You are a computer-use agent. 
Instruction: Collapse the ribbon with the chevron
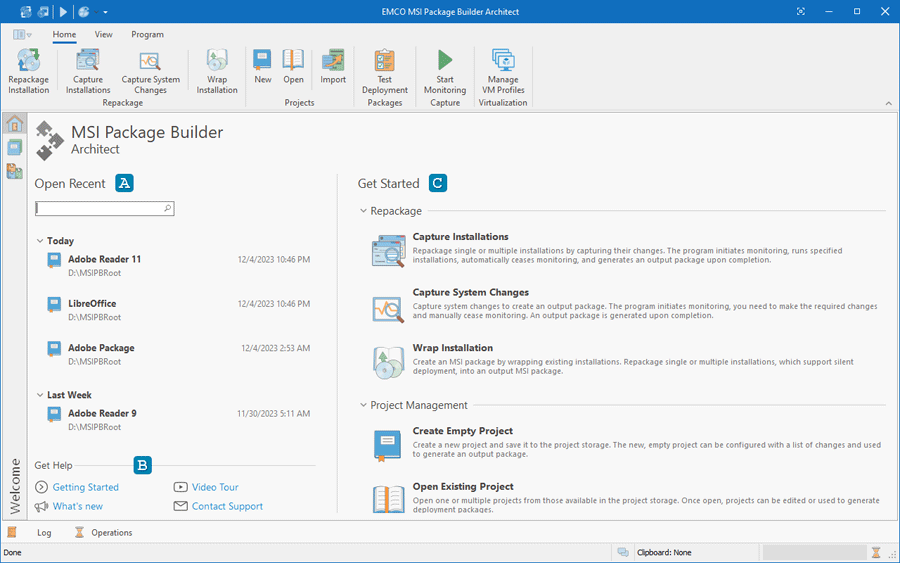tap(889, 103)
